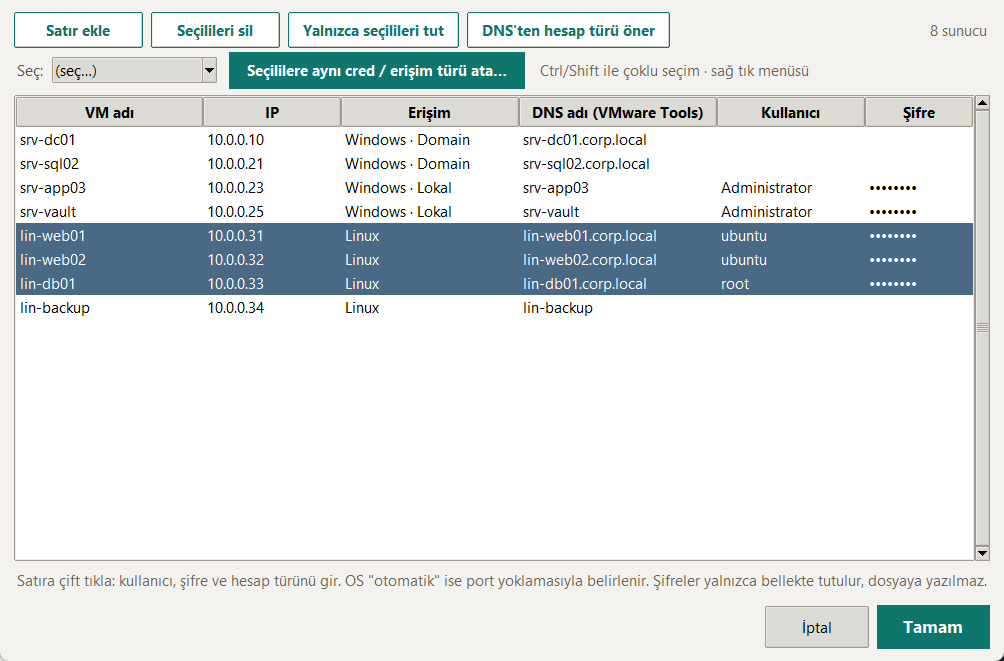Open the "Seç" dropdown combo box

point(134,70)
